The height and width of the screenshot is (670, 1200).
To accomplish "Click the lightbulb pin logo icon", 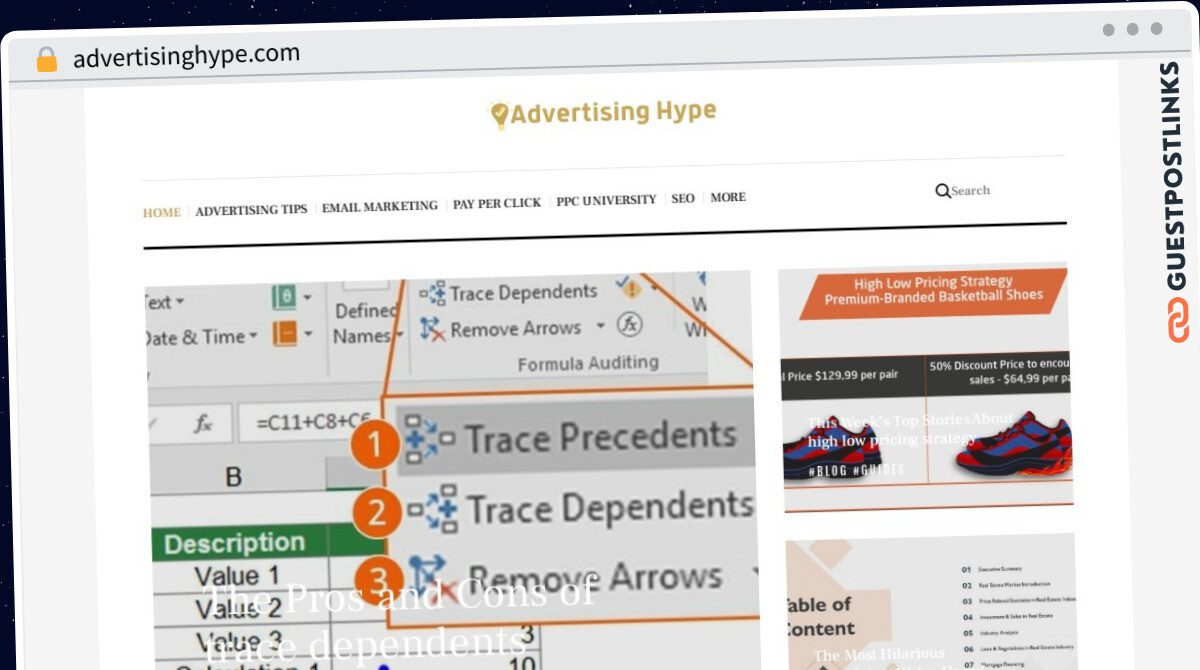I will point(499,116).
